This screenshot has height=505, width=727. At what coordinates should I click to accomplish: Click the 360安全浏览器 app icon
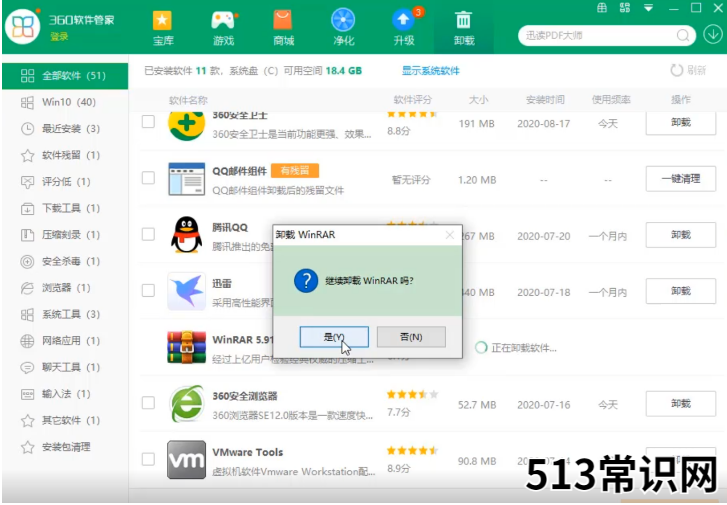186,403
